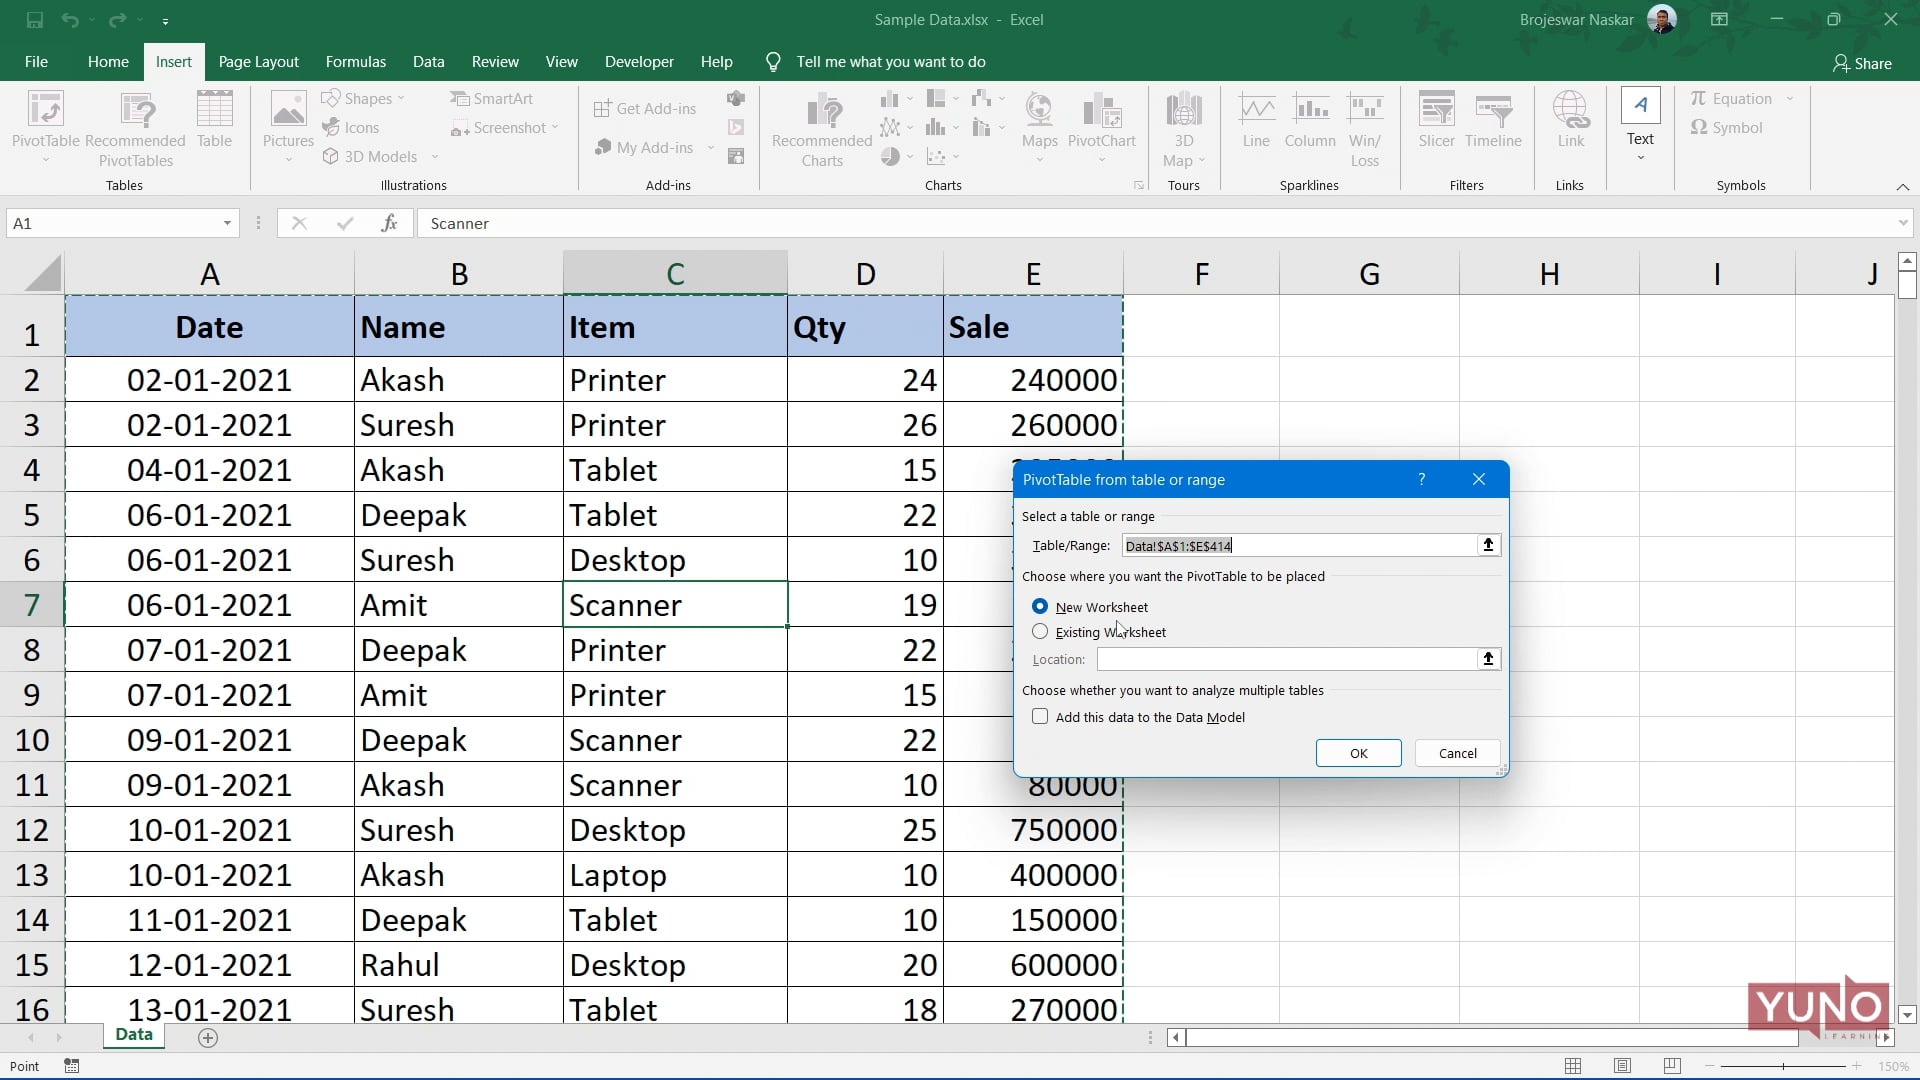The width and height of the screenshot is (1920, 1080).
Task: Click the Share button
Action: [x=1861, y=63]
